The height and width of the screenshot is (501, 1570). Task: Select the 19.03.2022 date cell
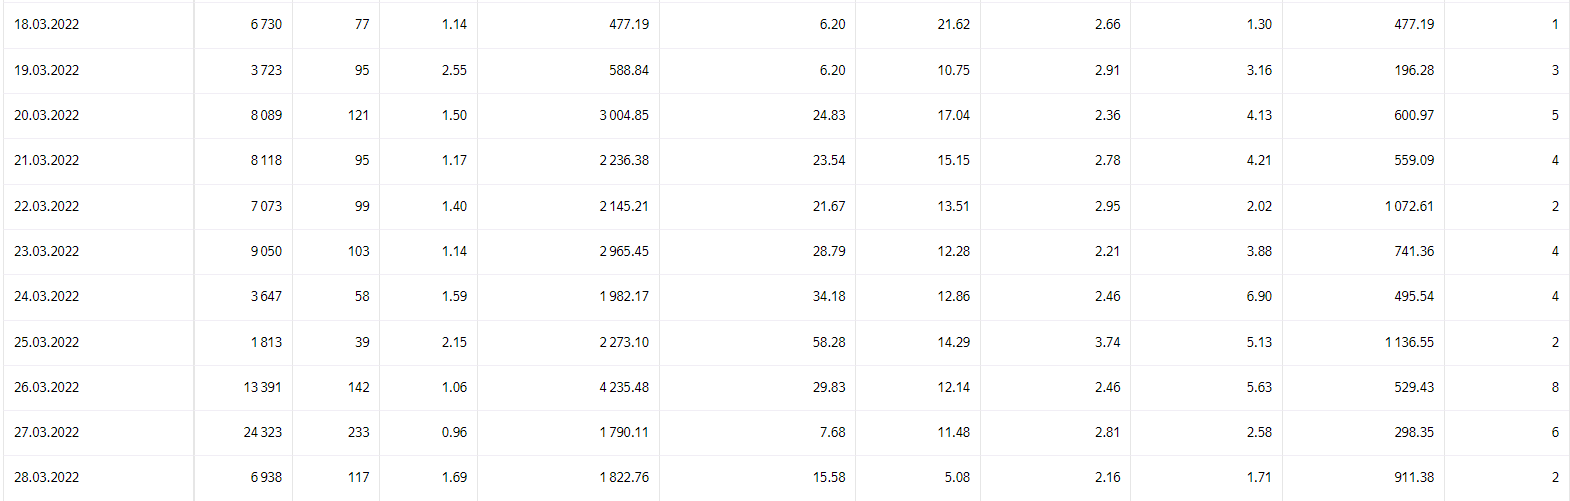47,70
